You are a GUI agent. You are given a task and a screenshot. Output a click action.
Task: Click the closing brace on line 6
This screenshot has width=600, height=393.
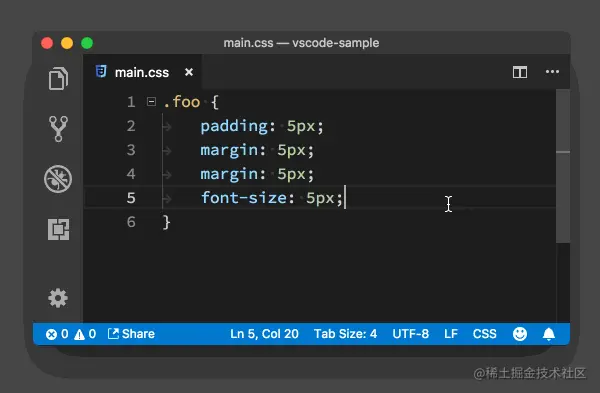coord(166,222)
